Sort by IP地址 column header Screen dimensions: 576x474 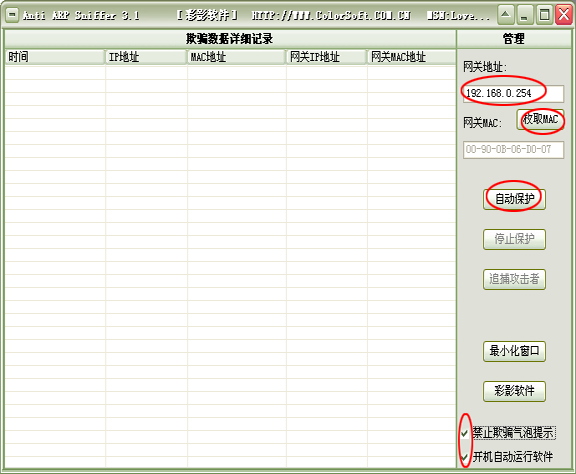146,57
